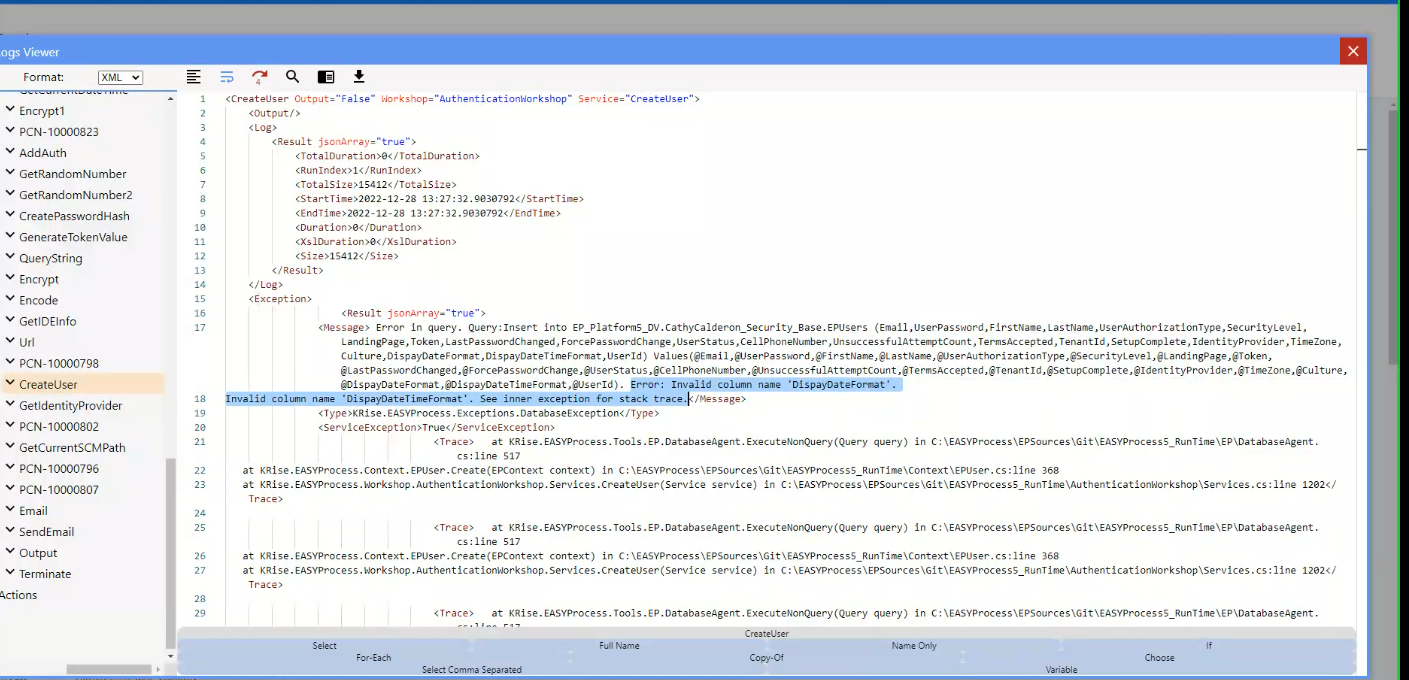This screenshot has width=1409, height=680.
Task: Select the QueryString tree item
Action: [x=51, y=258]
